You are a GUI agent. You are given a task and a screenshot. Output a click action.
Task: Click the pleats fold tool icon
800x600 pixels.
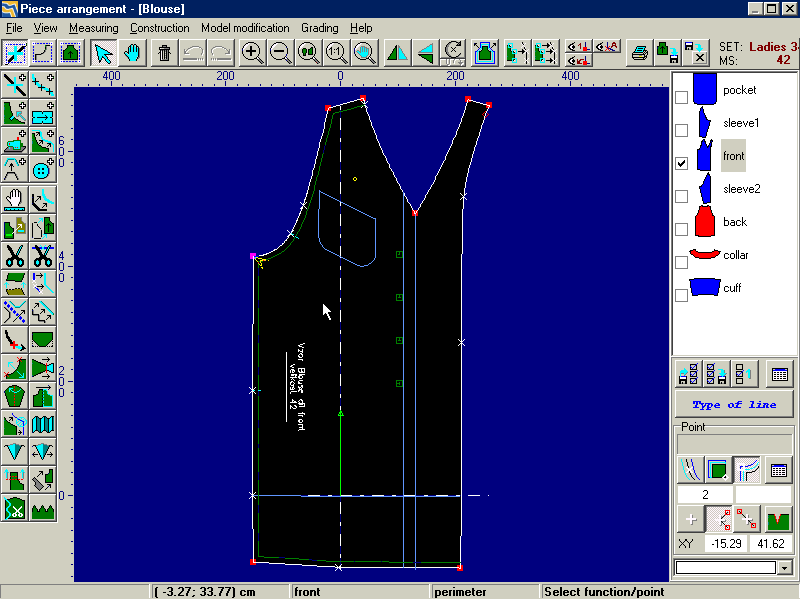pos(43,425)
